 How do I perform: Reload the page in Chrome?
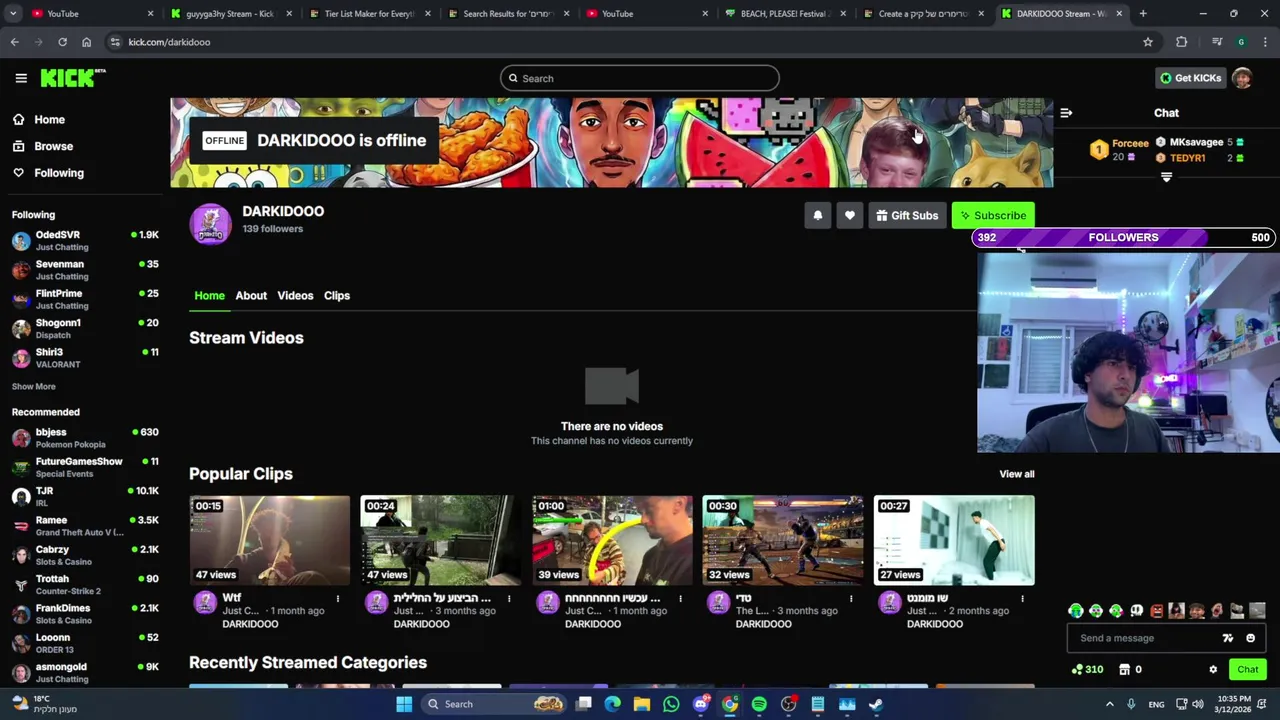[x=62, y=42]
